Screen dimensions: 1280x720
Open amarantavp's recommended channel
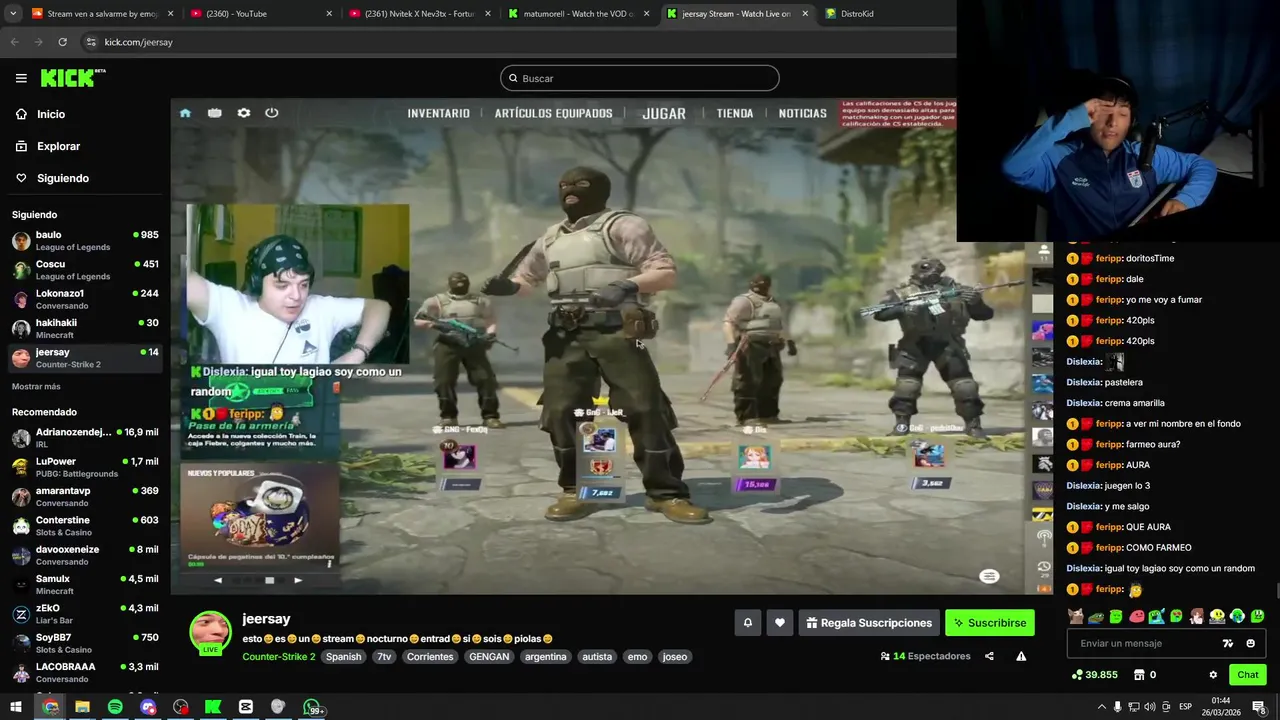click(x=85, y=497)
